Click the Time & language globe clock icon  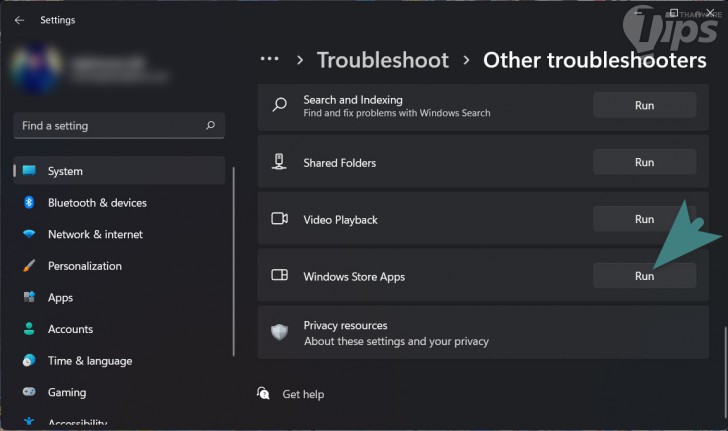pos(29,360)
